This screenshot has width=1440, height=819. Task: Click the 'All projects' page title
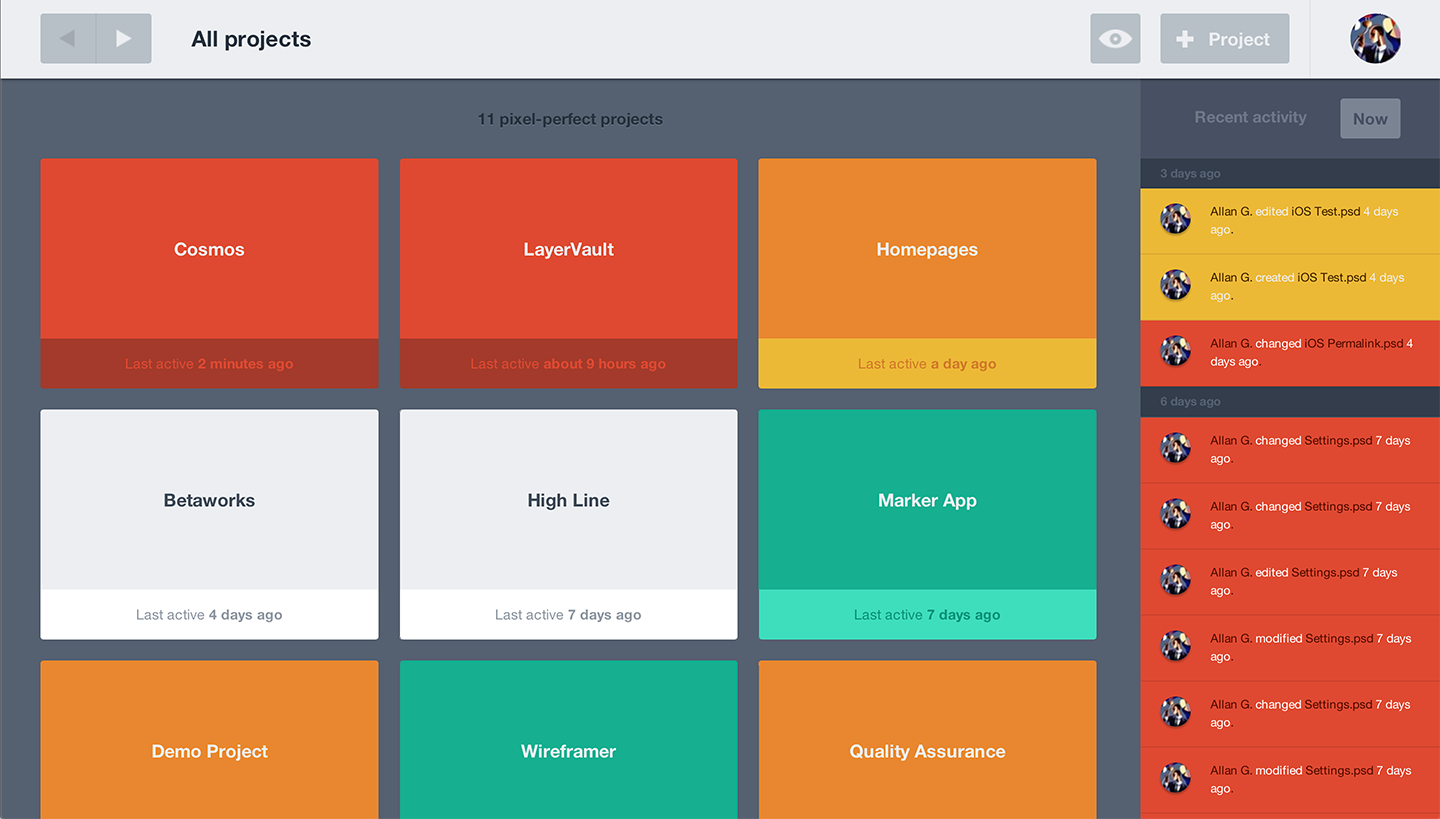pyautogui.click(x=251, y=39)
